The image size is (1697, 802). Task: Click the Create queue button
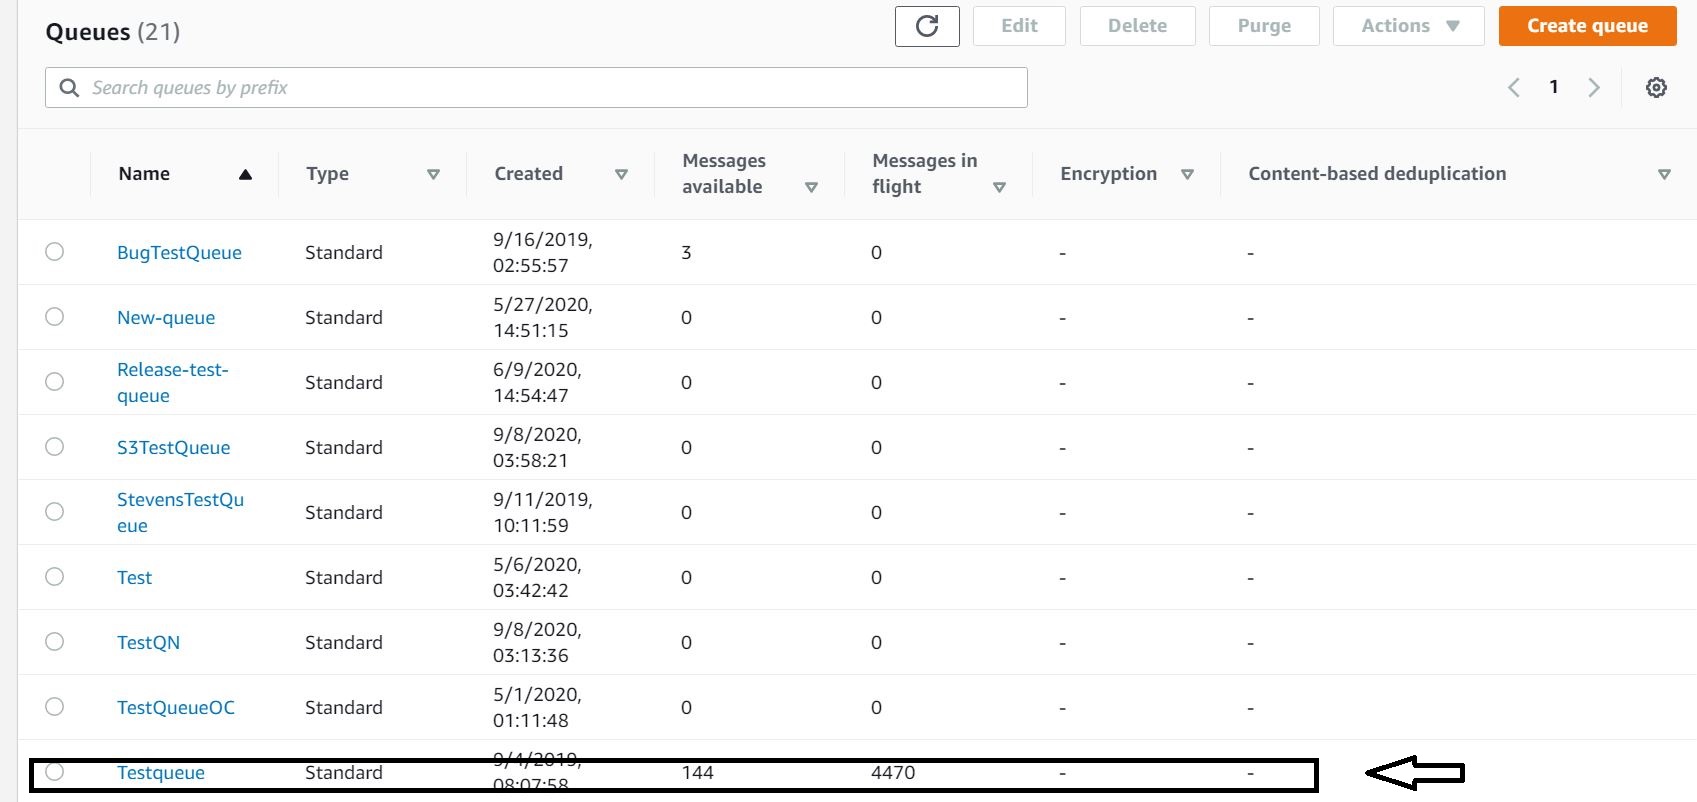pyautogui.click(x=1587, y=26)
